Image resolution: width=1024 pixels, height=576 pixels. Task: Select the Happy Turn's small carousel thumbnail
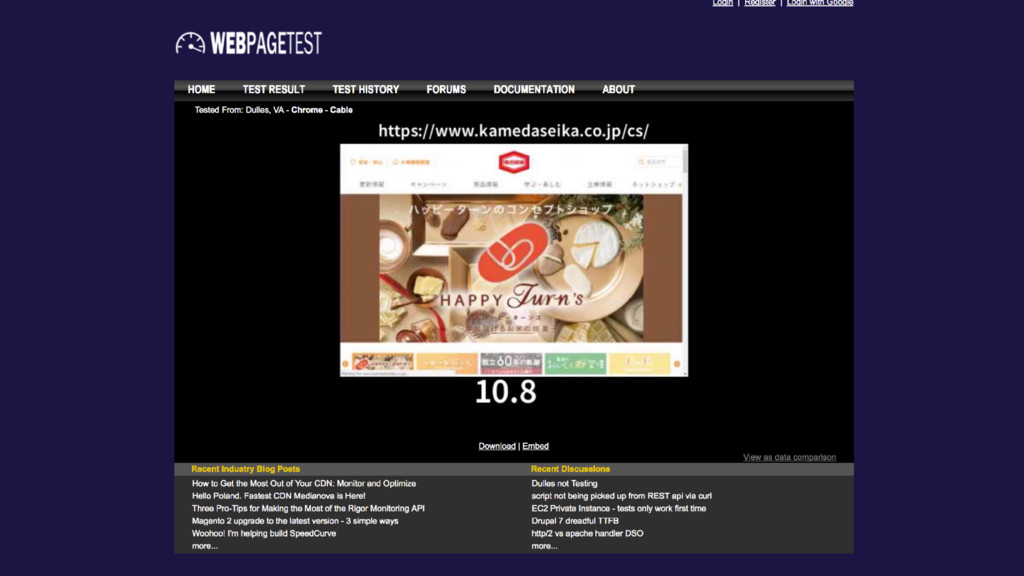[x=383, y=363]
